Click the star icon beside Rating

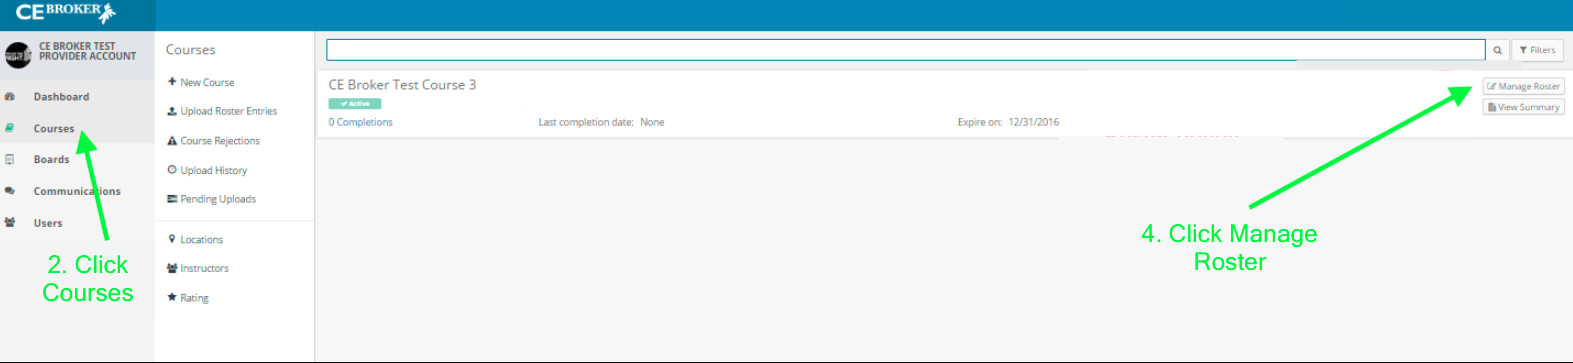(x=172, y=297)
